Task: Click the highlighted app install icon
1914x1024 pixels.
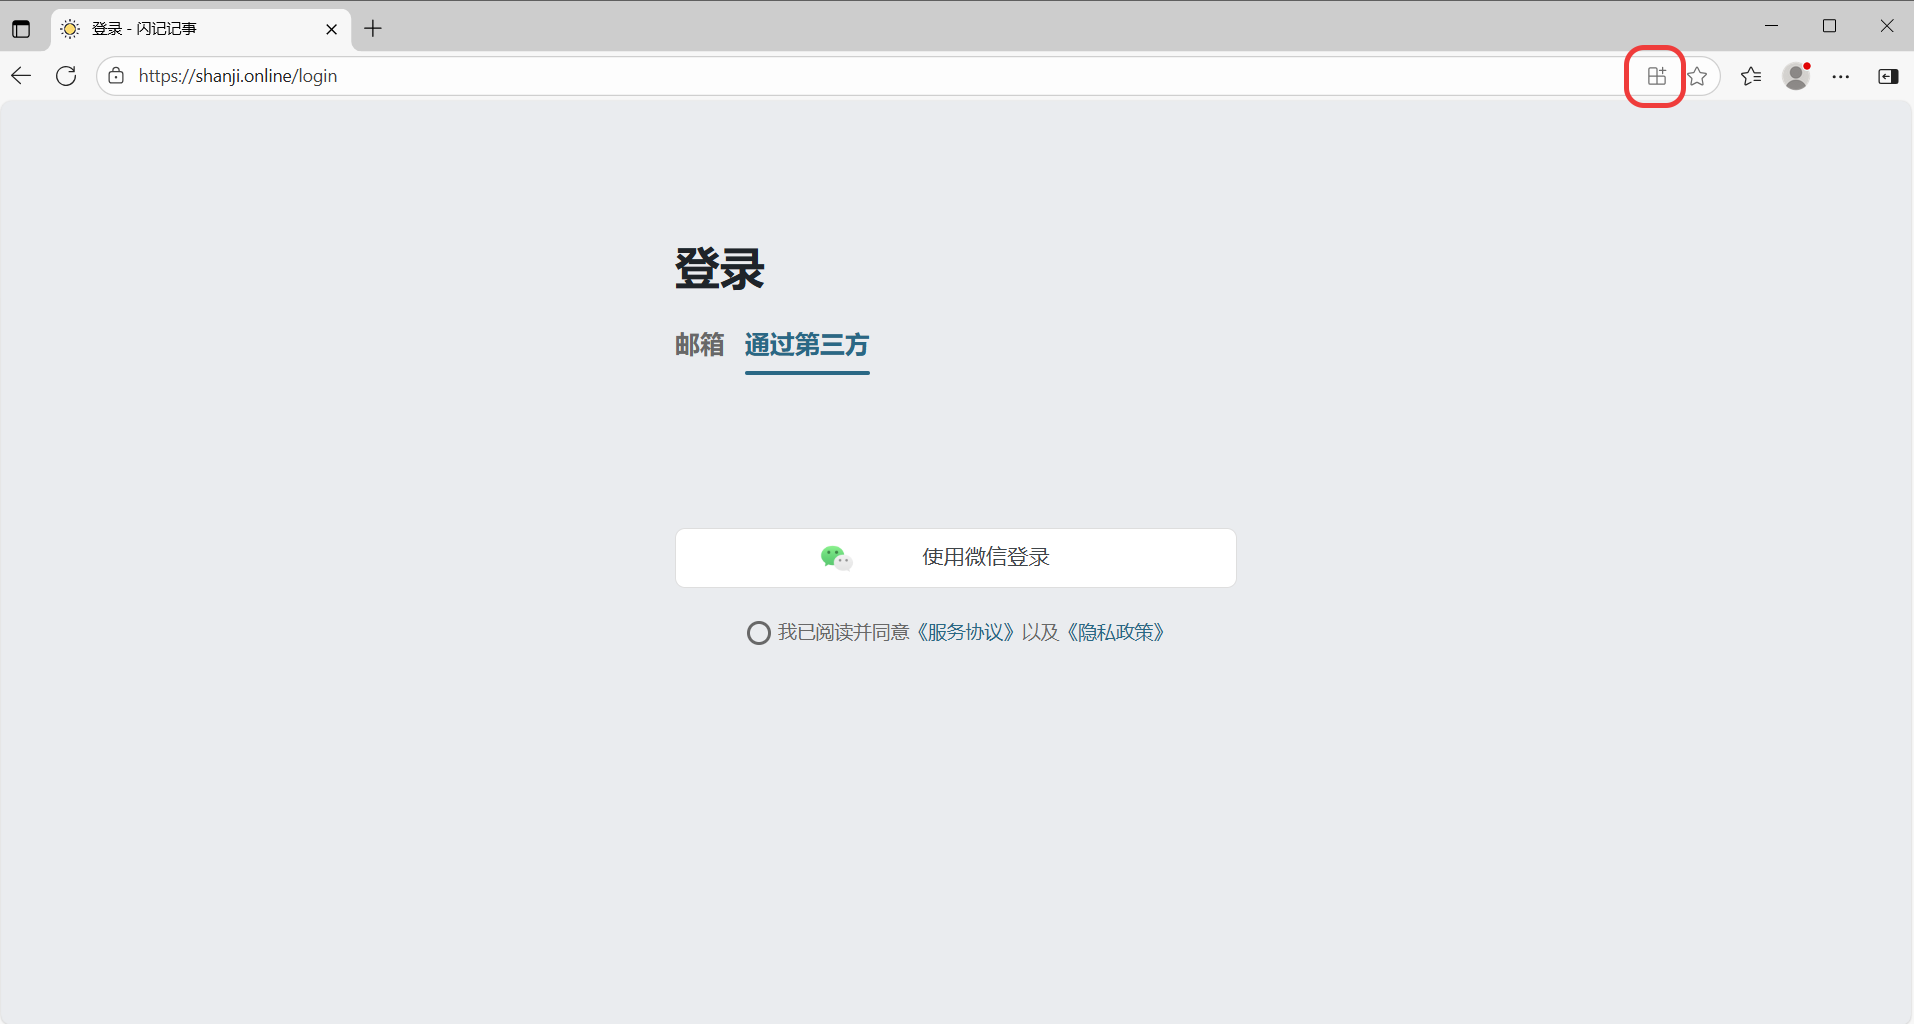Action: click(x=1656, y=76)
